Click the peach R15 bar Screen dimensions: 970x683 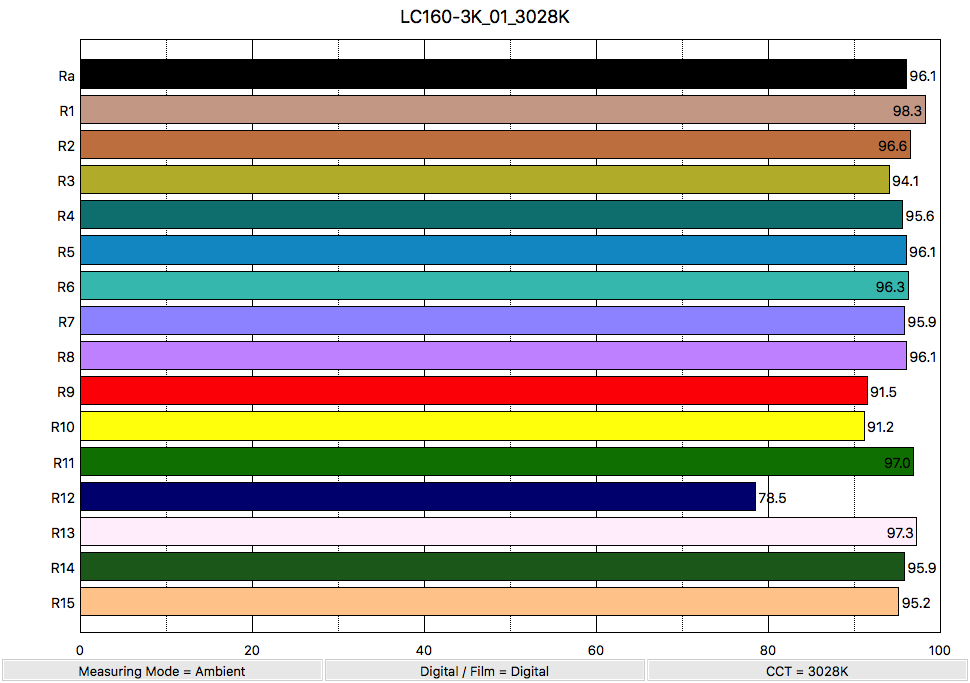pyautogui.click(x=488, y=602)
